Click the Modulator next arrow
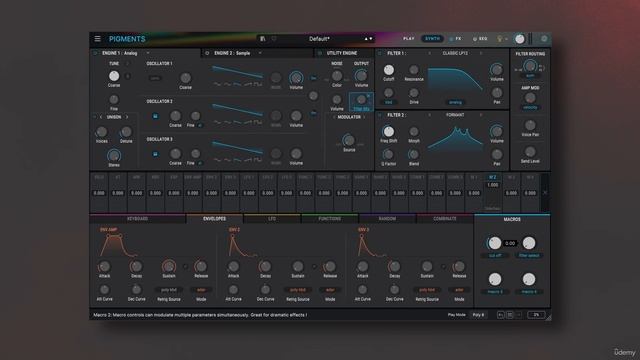This screenshot has height=360, width=640. click(364, 117)
